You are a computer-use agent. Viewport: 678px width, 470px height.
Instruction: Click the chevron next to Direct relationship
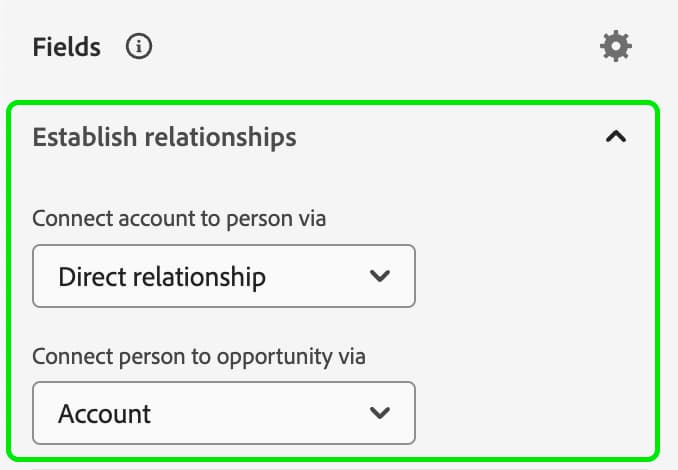click(x=379, y=276)
